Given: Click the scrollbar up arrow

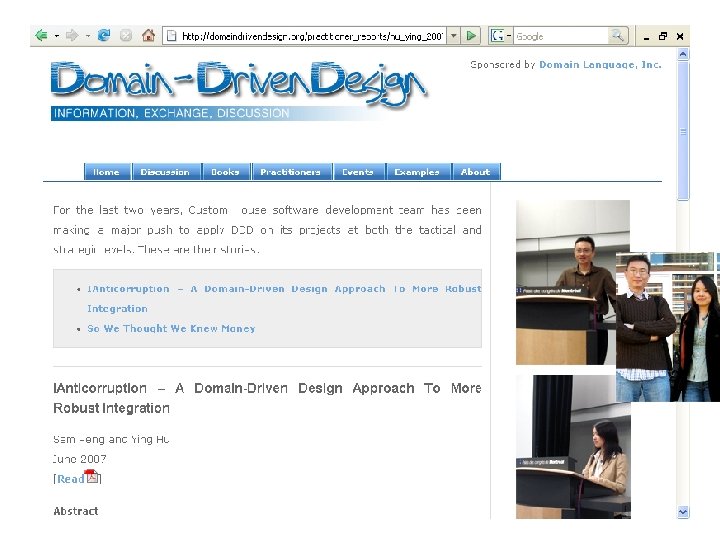Looking at the screenshot, I should (683, 55).
